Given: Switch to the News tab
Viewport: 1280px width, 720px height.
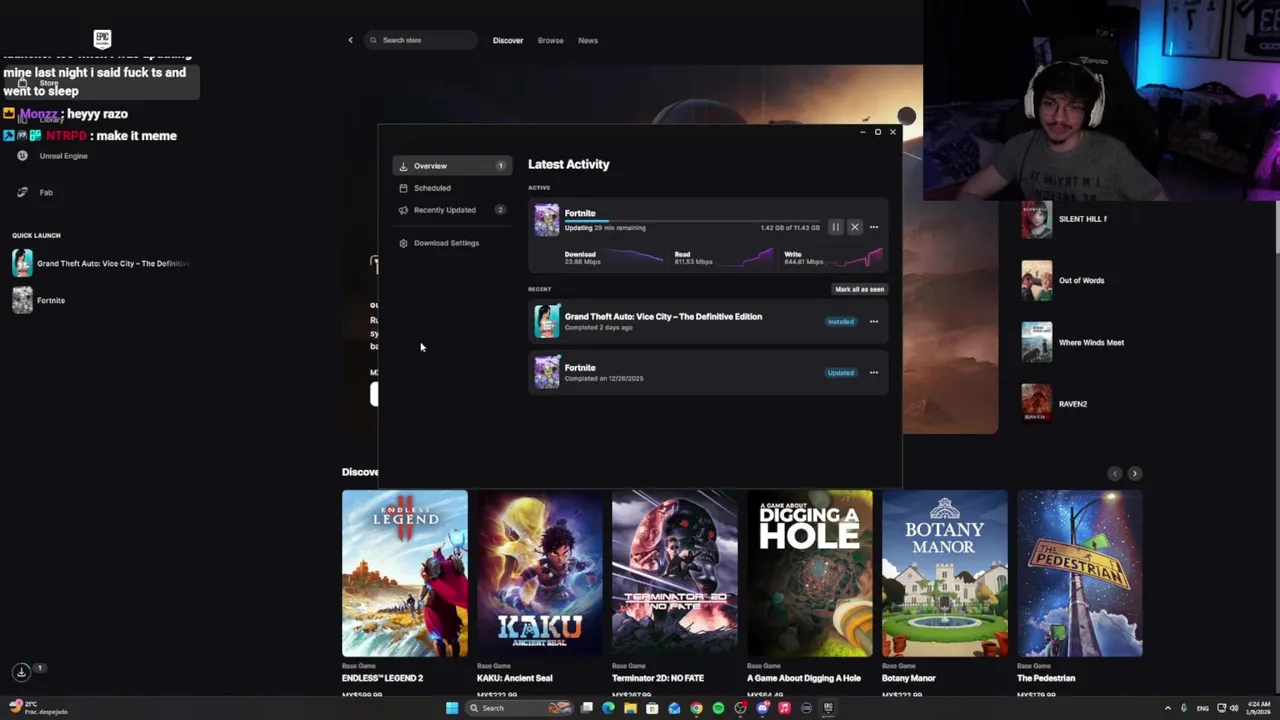Looking at the screenshot, I should (x=588, y=40).
